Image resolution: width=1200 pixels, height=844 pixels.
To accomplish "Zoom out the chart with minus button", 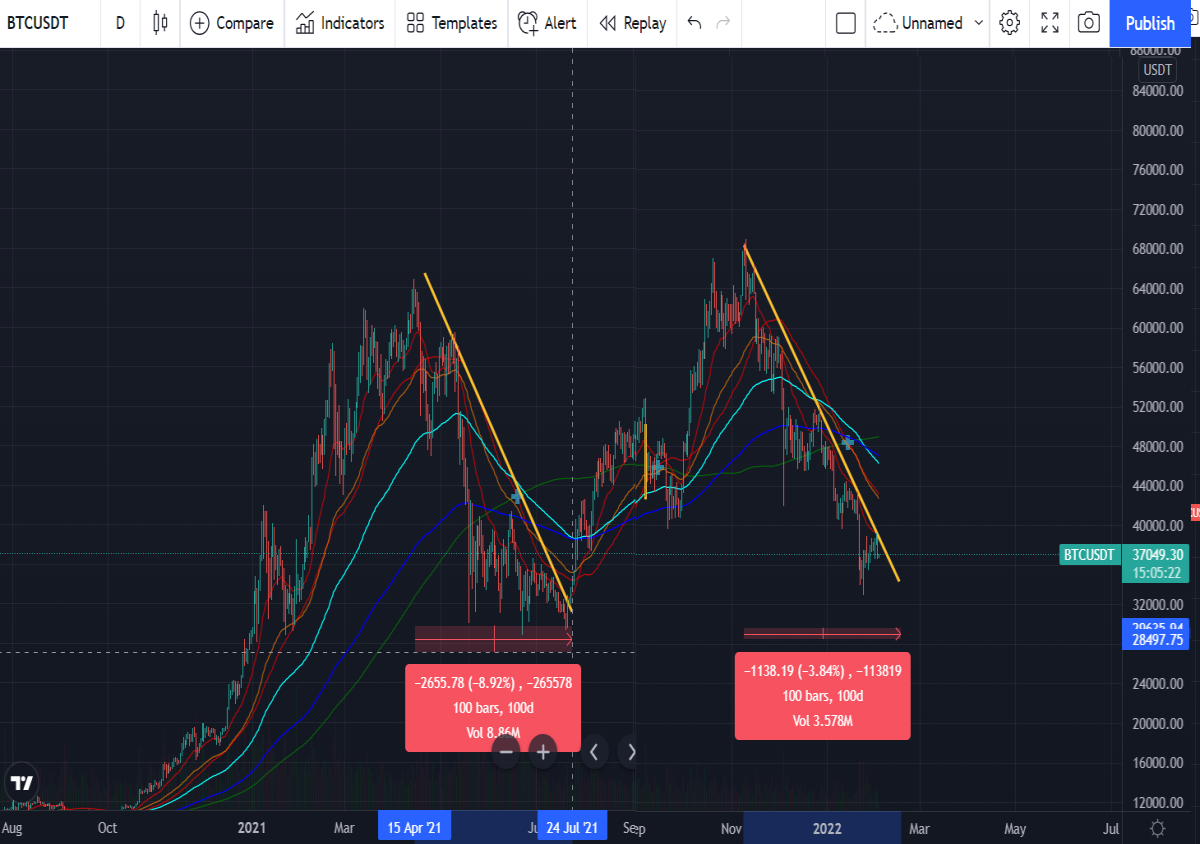I will click(x=506, y=752).
